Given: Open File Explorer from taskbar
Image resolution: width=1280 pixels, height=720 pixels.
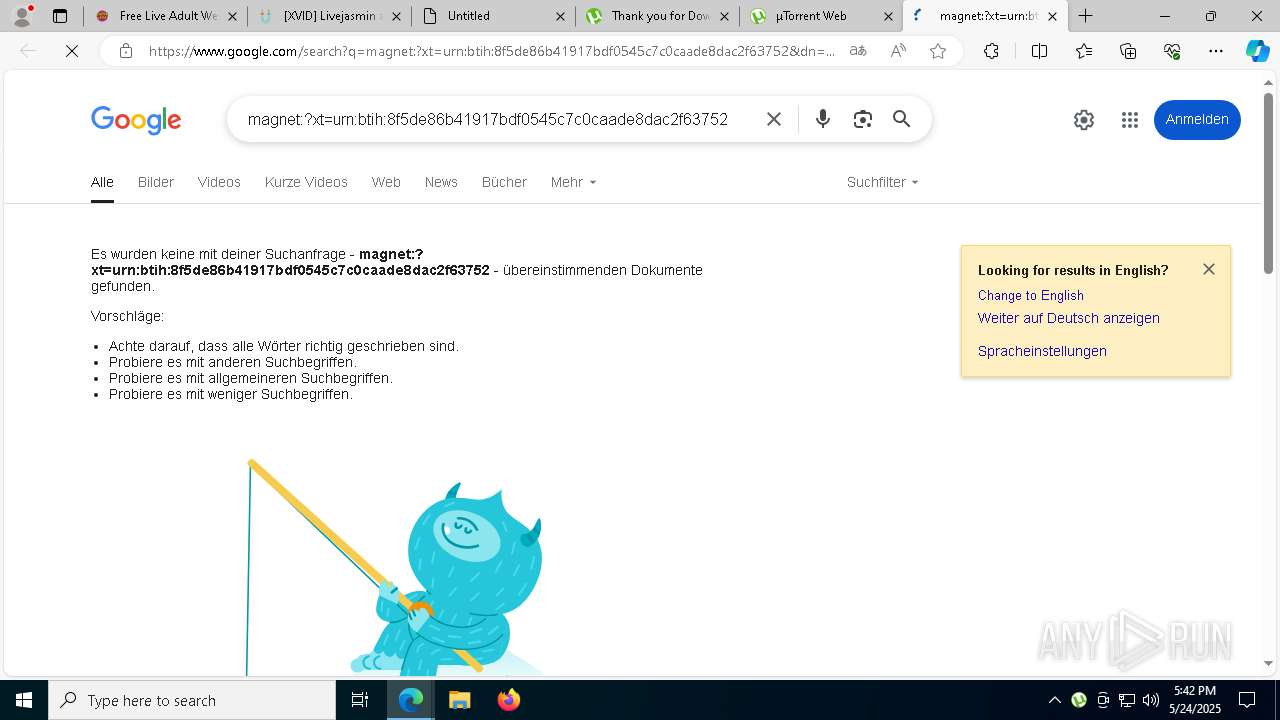Looking at the screenshot, I should click(x=459, y=700).
